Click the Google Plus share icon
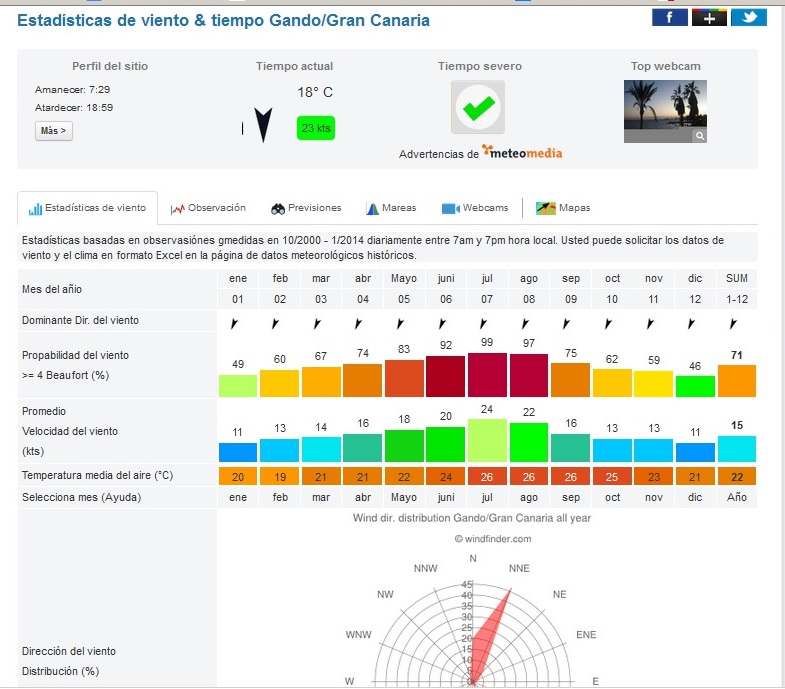The image size is (785, 689). pyautogui.click(x=709, y=18)
